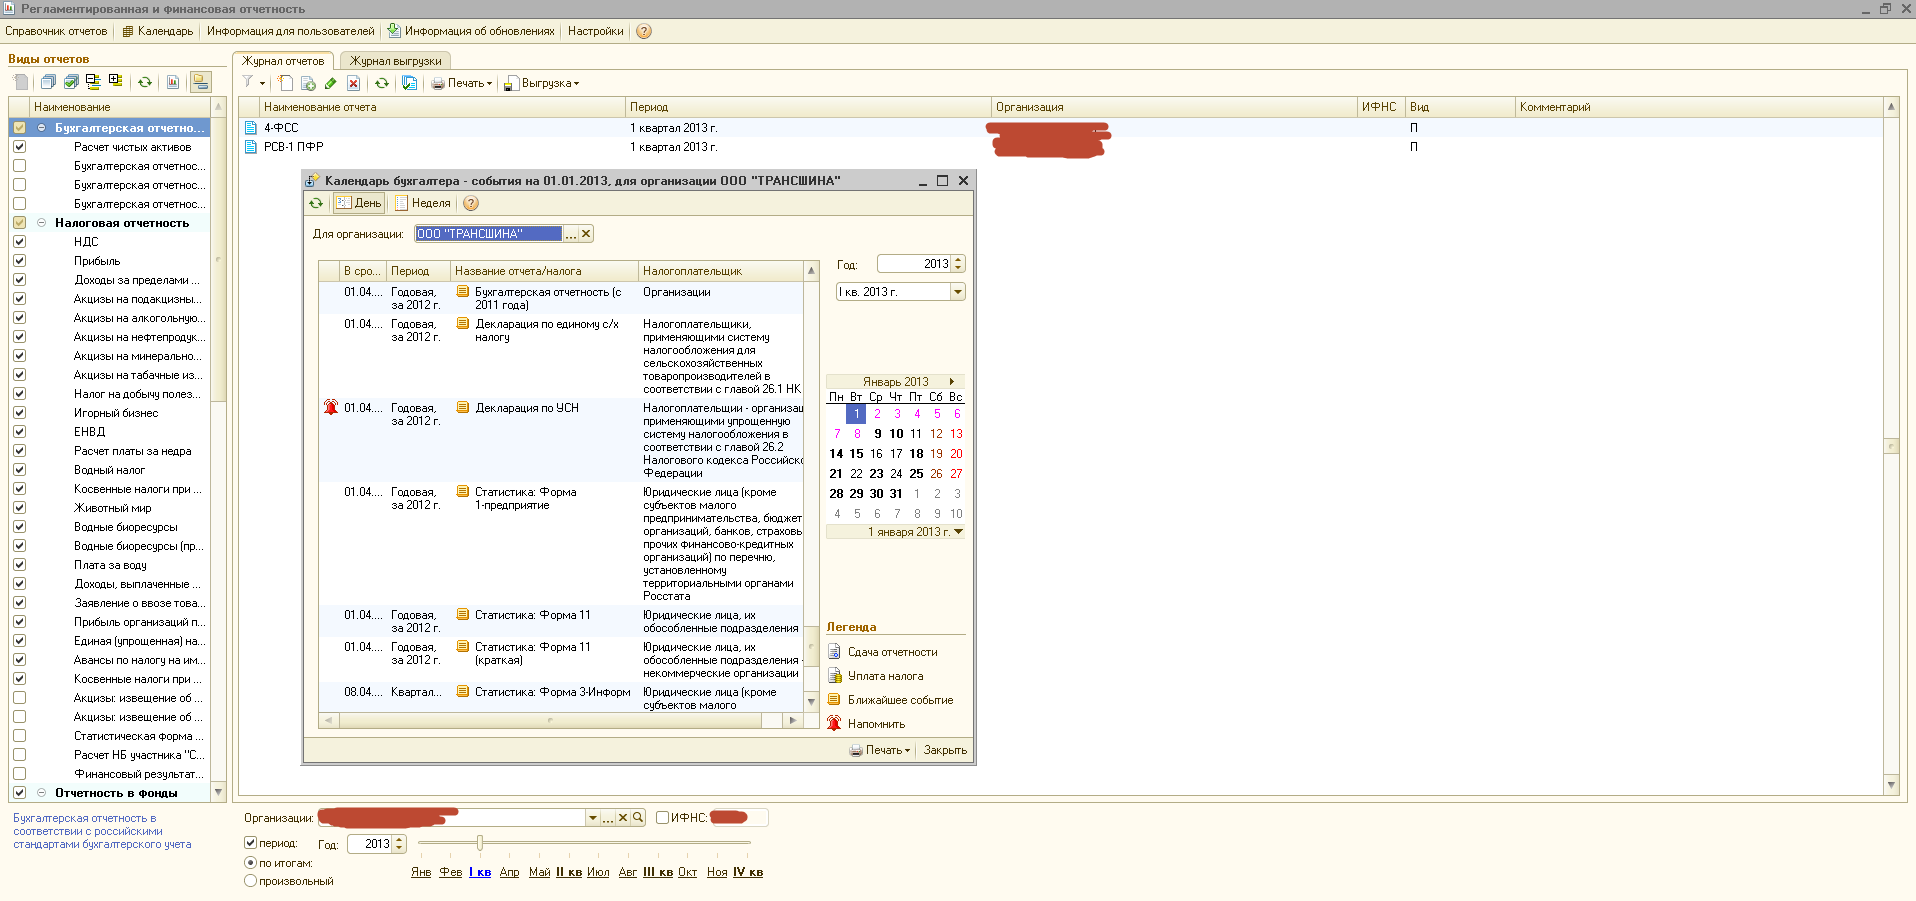Screen dimensions: 1916x901
Task: Select the по итогам radio button
Action: (251, 862)
